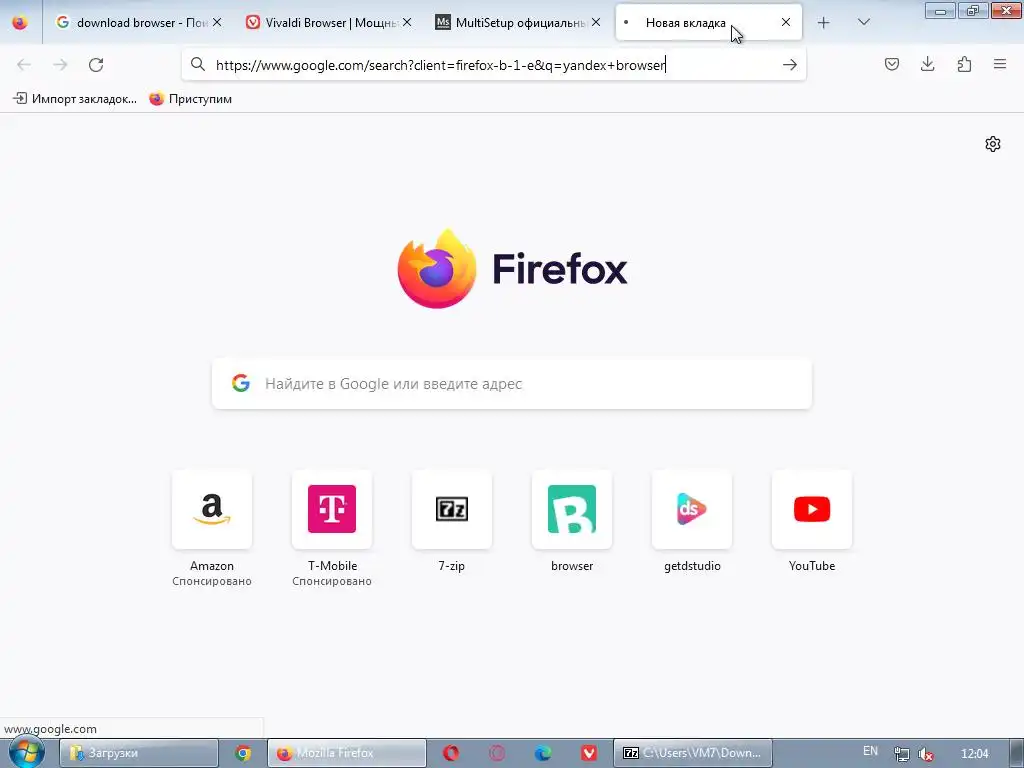Open the Firefox application menu
1024x768 pixels.
click(x=1000, y=64)
